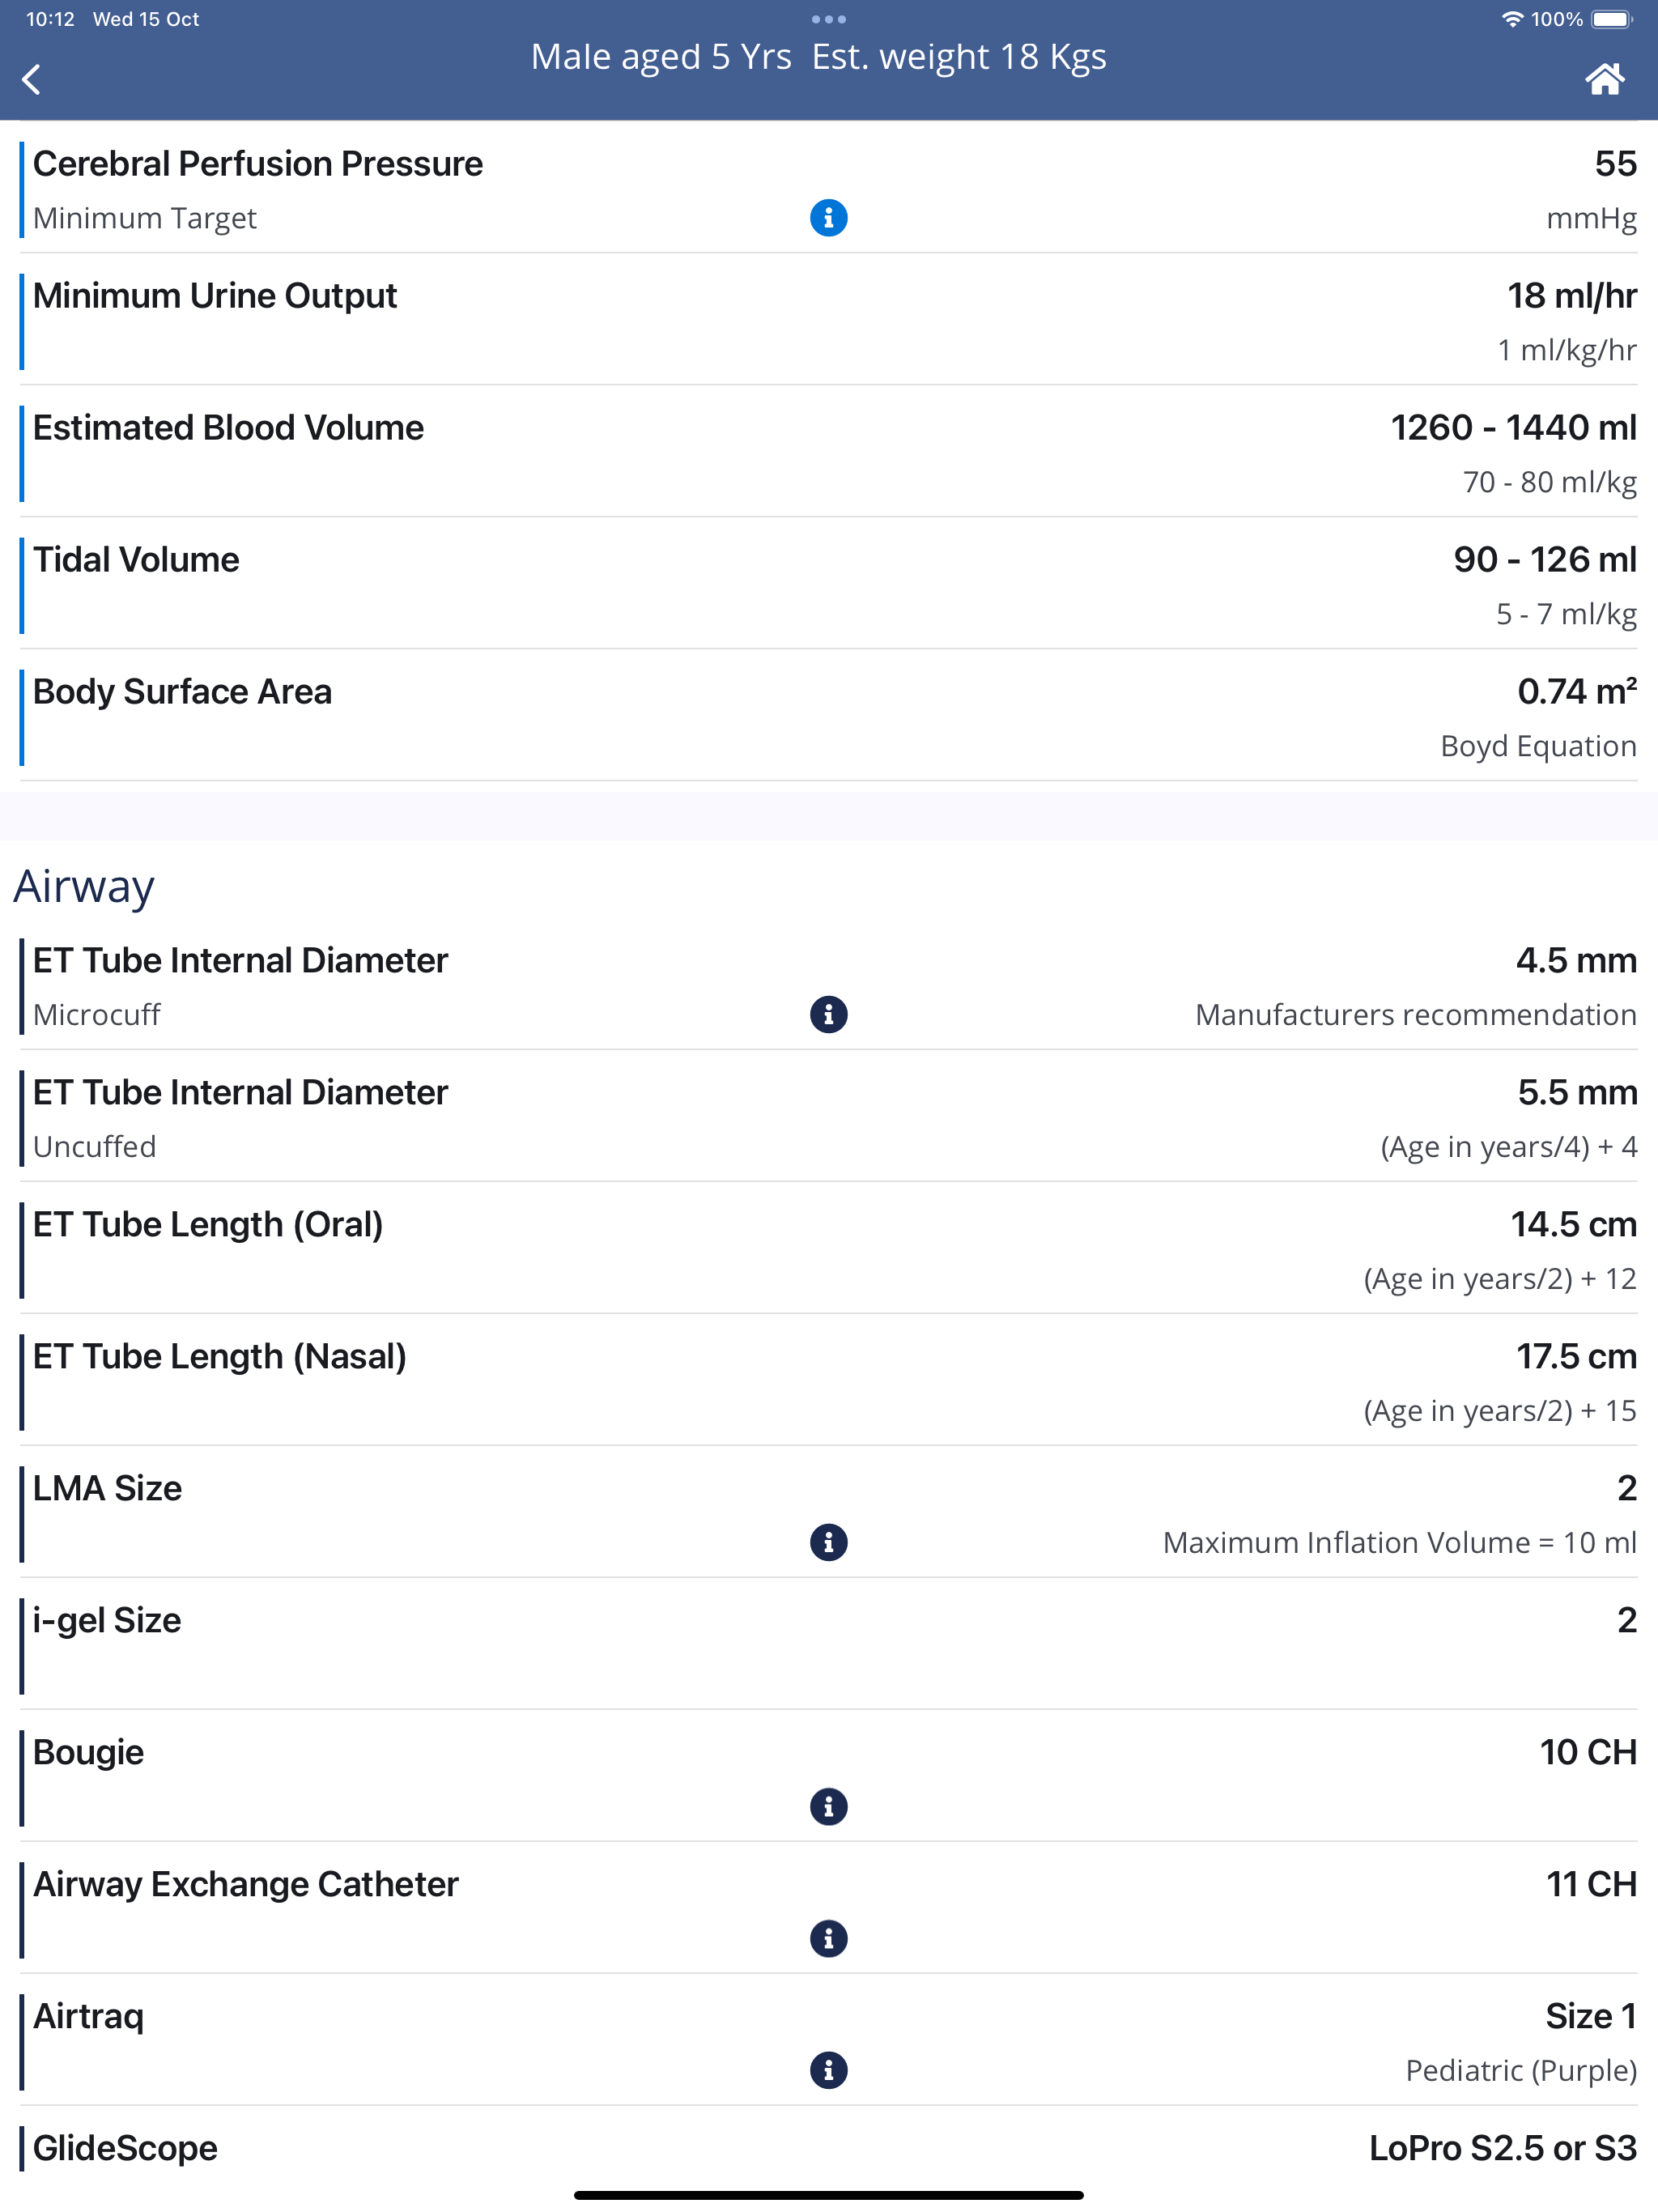Show Airtraq info details icon
The height and width of the screenshot is (2212, 1658).
[x=828, y=2069]
